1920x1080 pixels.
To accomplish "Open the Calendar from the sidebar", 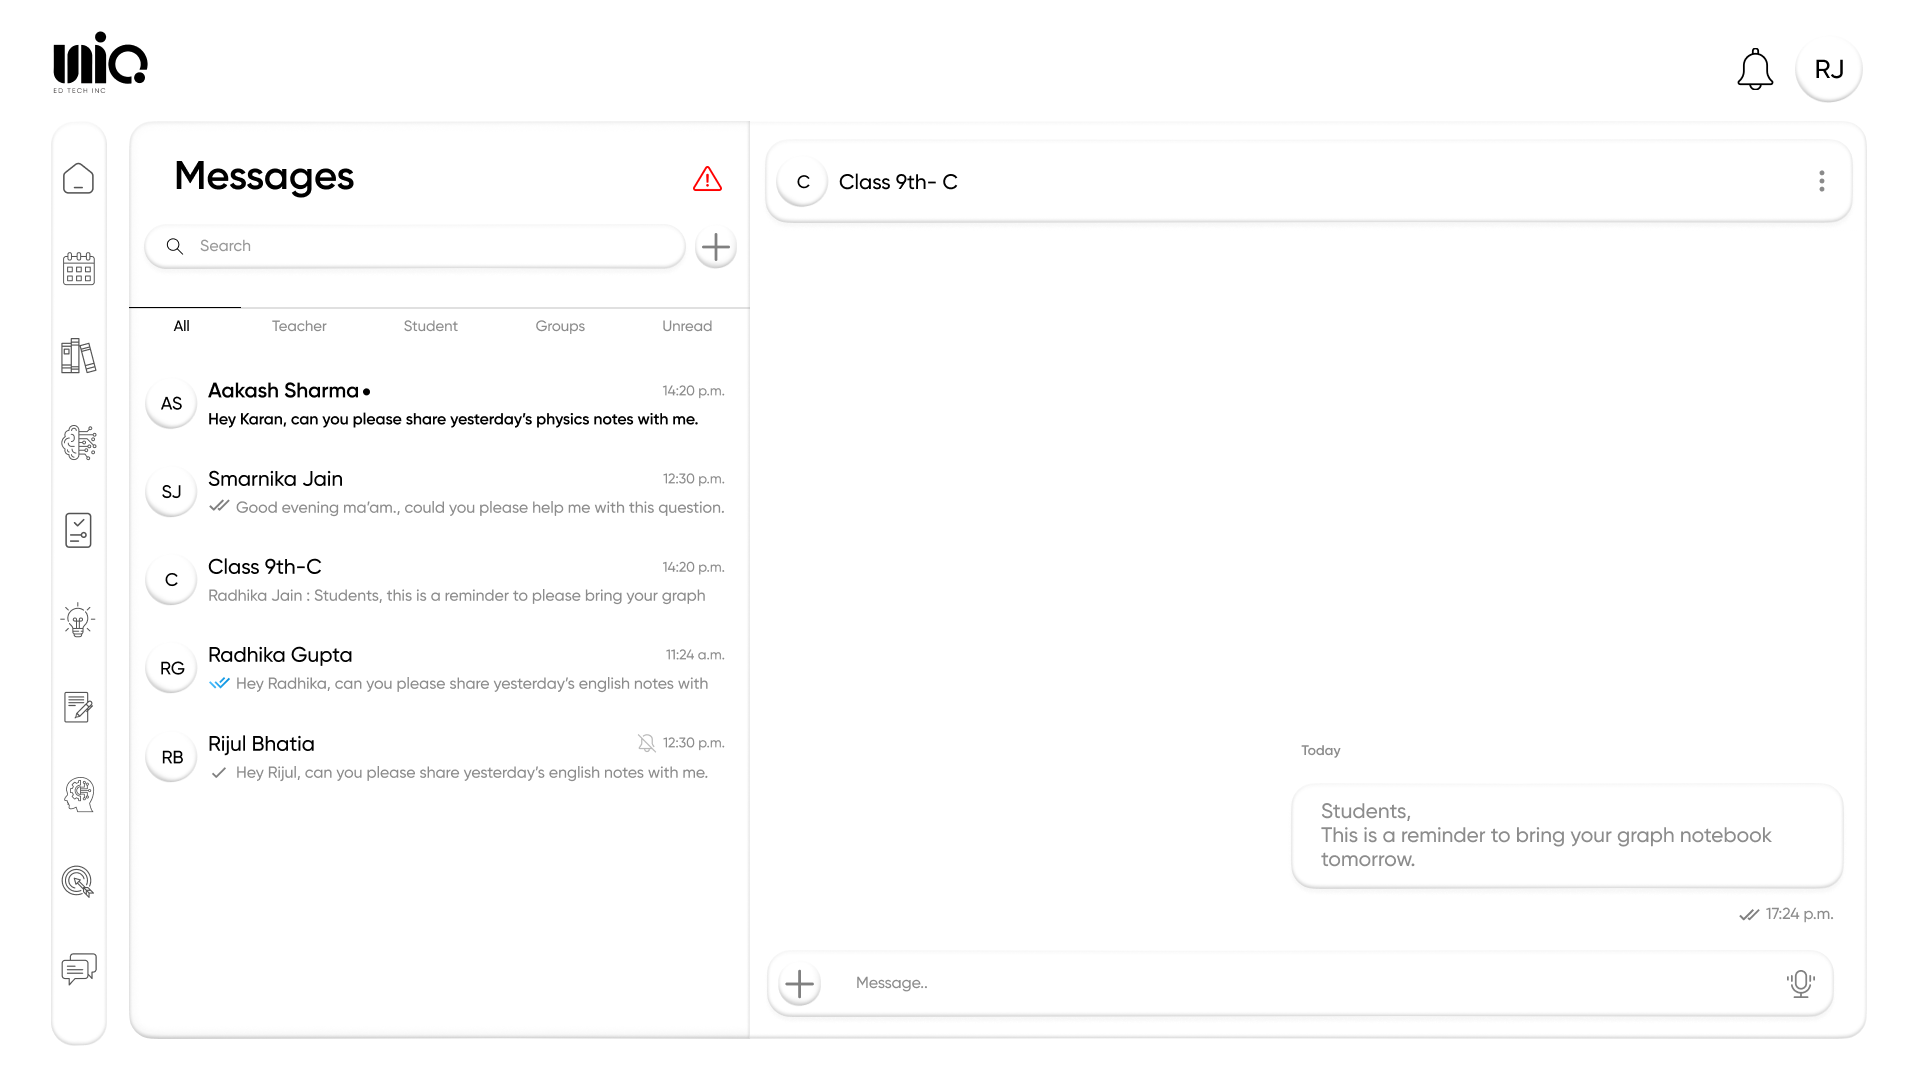I will point(78,268).
